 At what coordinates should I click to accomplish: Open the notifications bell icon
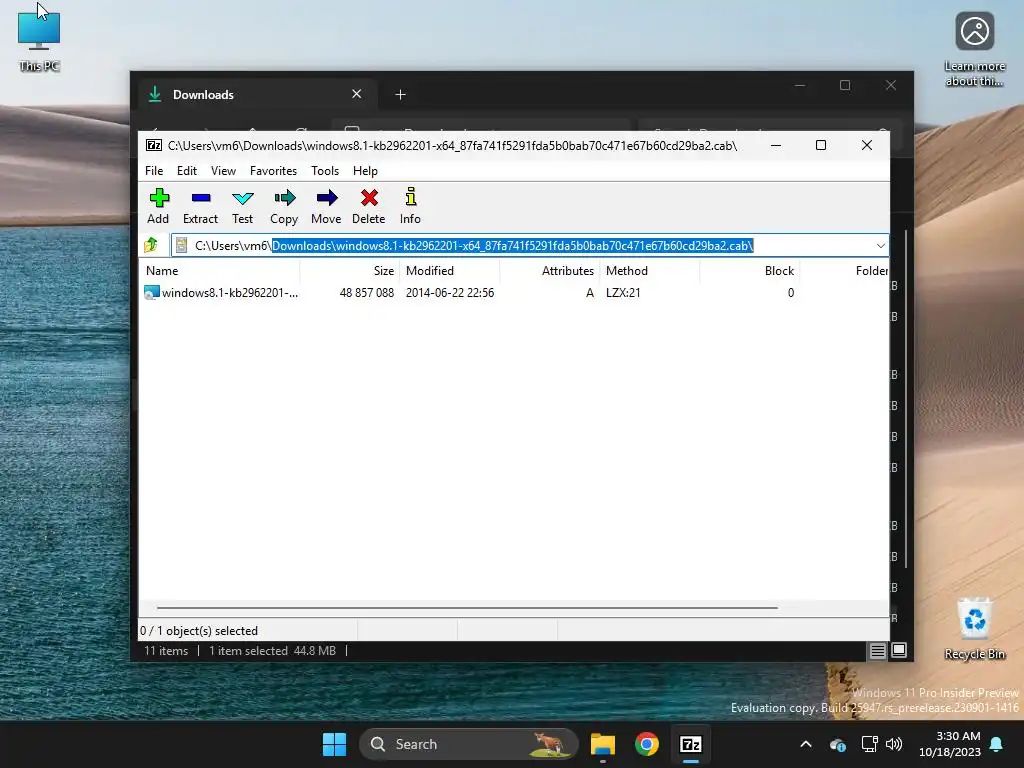[997, 744]
